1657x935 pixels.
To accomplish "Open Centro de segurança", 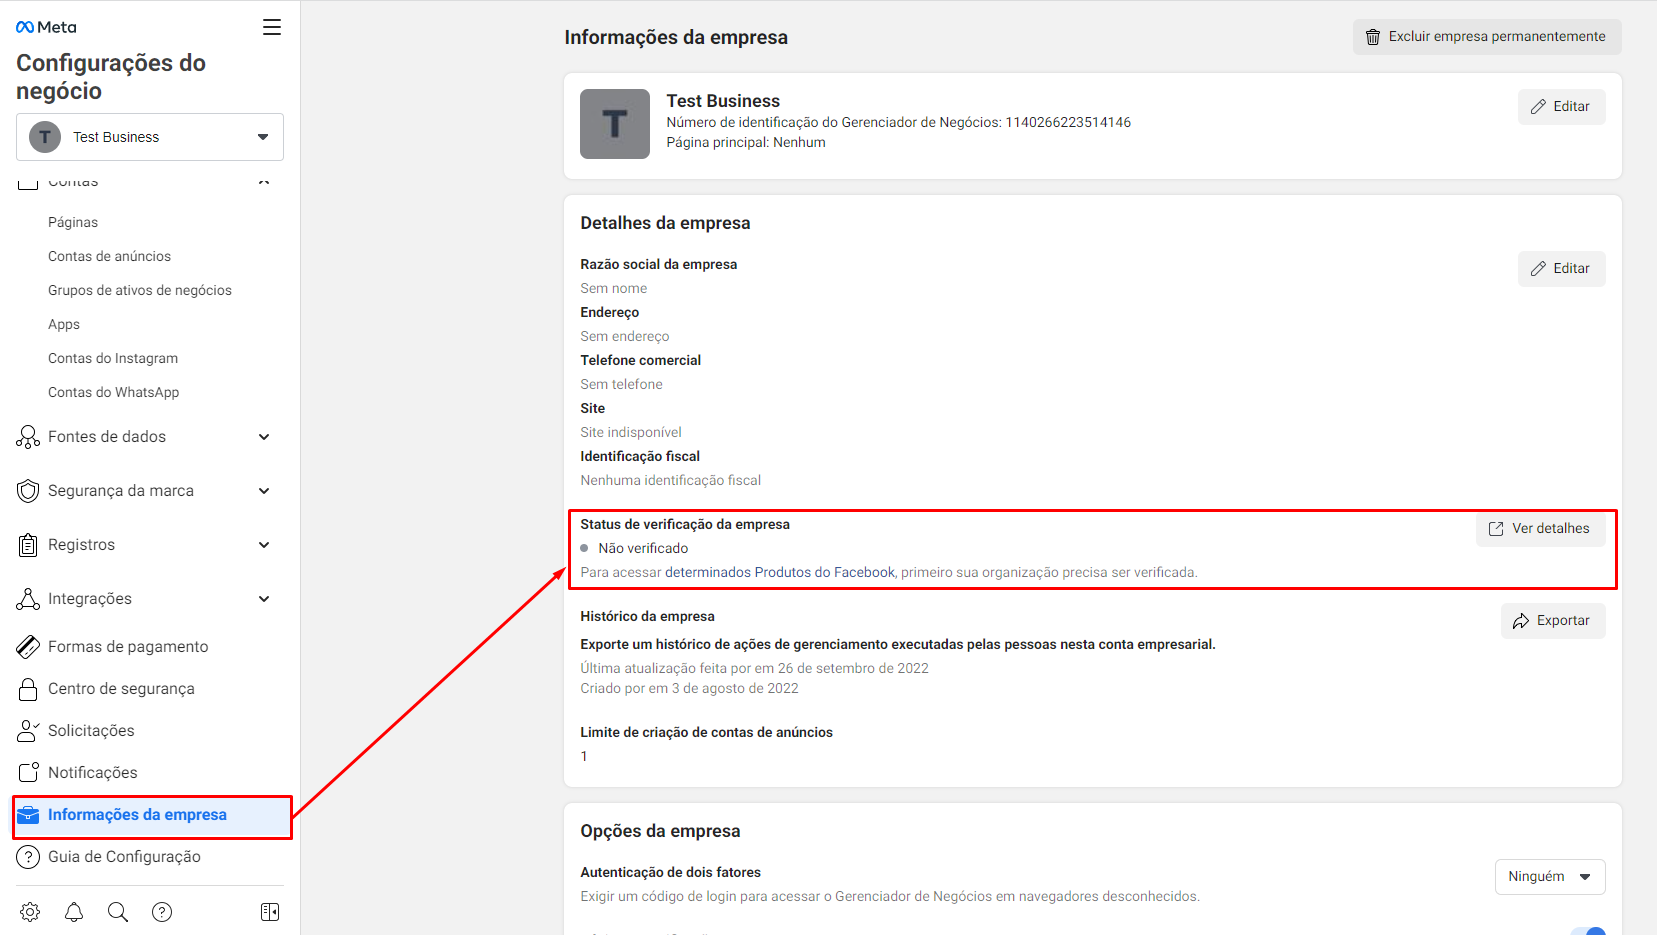I will coord(121,689).
